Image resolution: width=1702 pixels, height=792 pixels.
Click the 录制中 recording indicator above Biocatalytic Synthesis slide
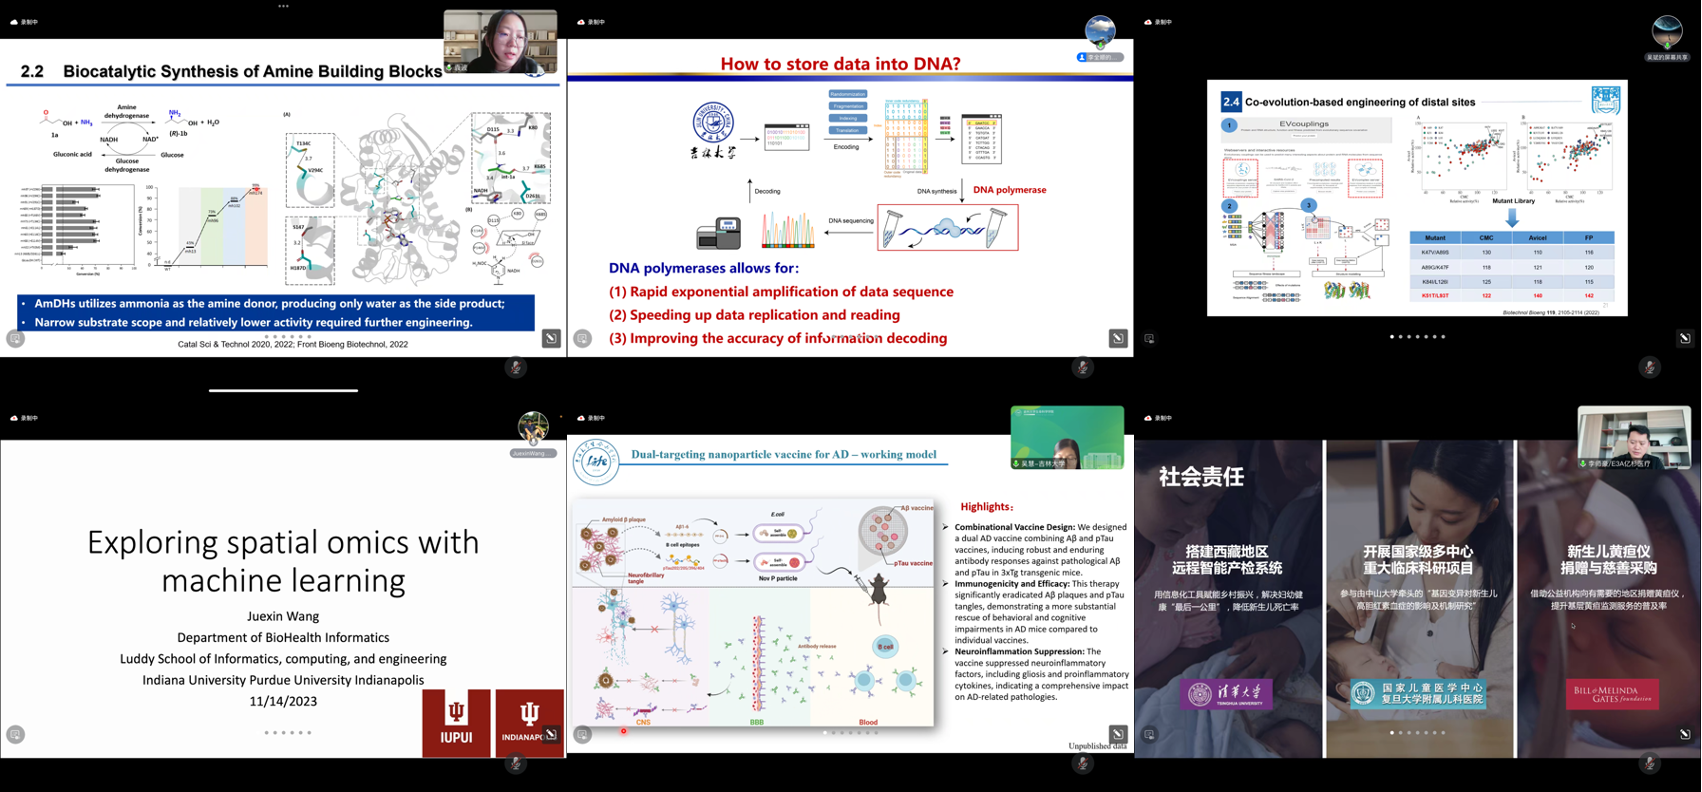pyautogui.click(x=24, y=22)
